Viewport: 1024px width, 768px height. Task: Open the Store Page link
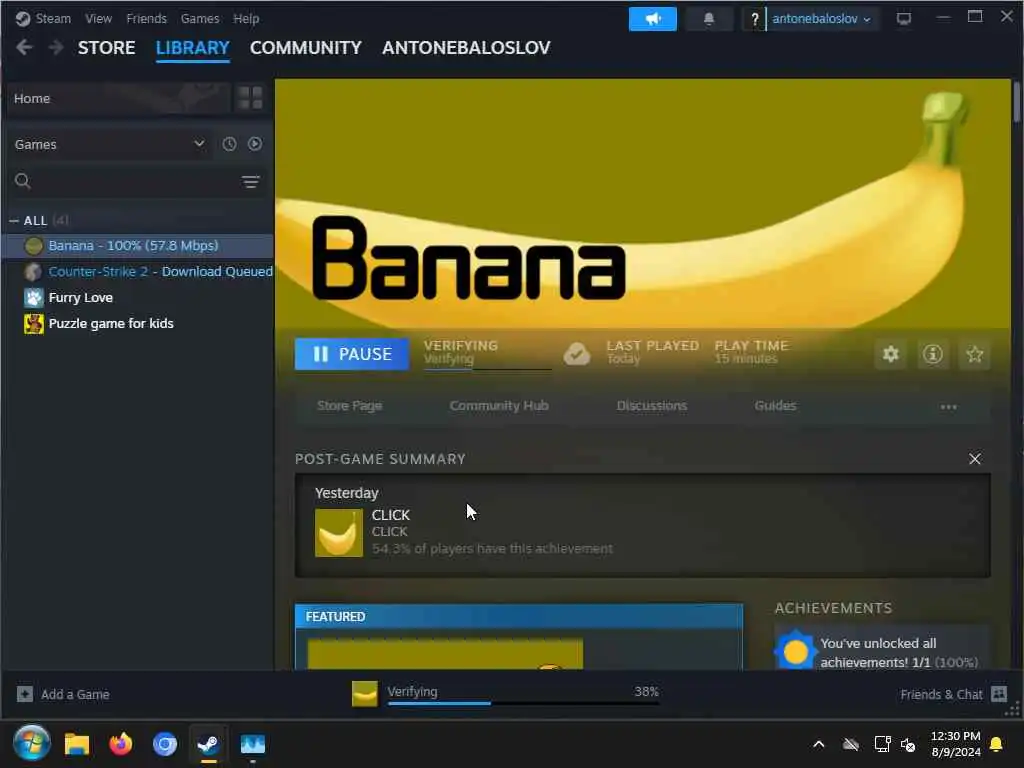coord(349,406)
